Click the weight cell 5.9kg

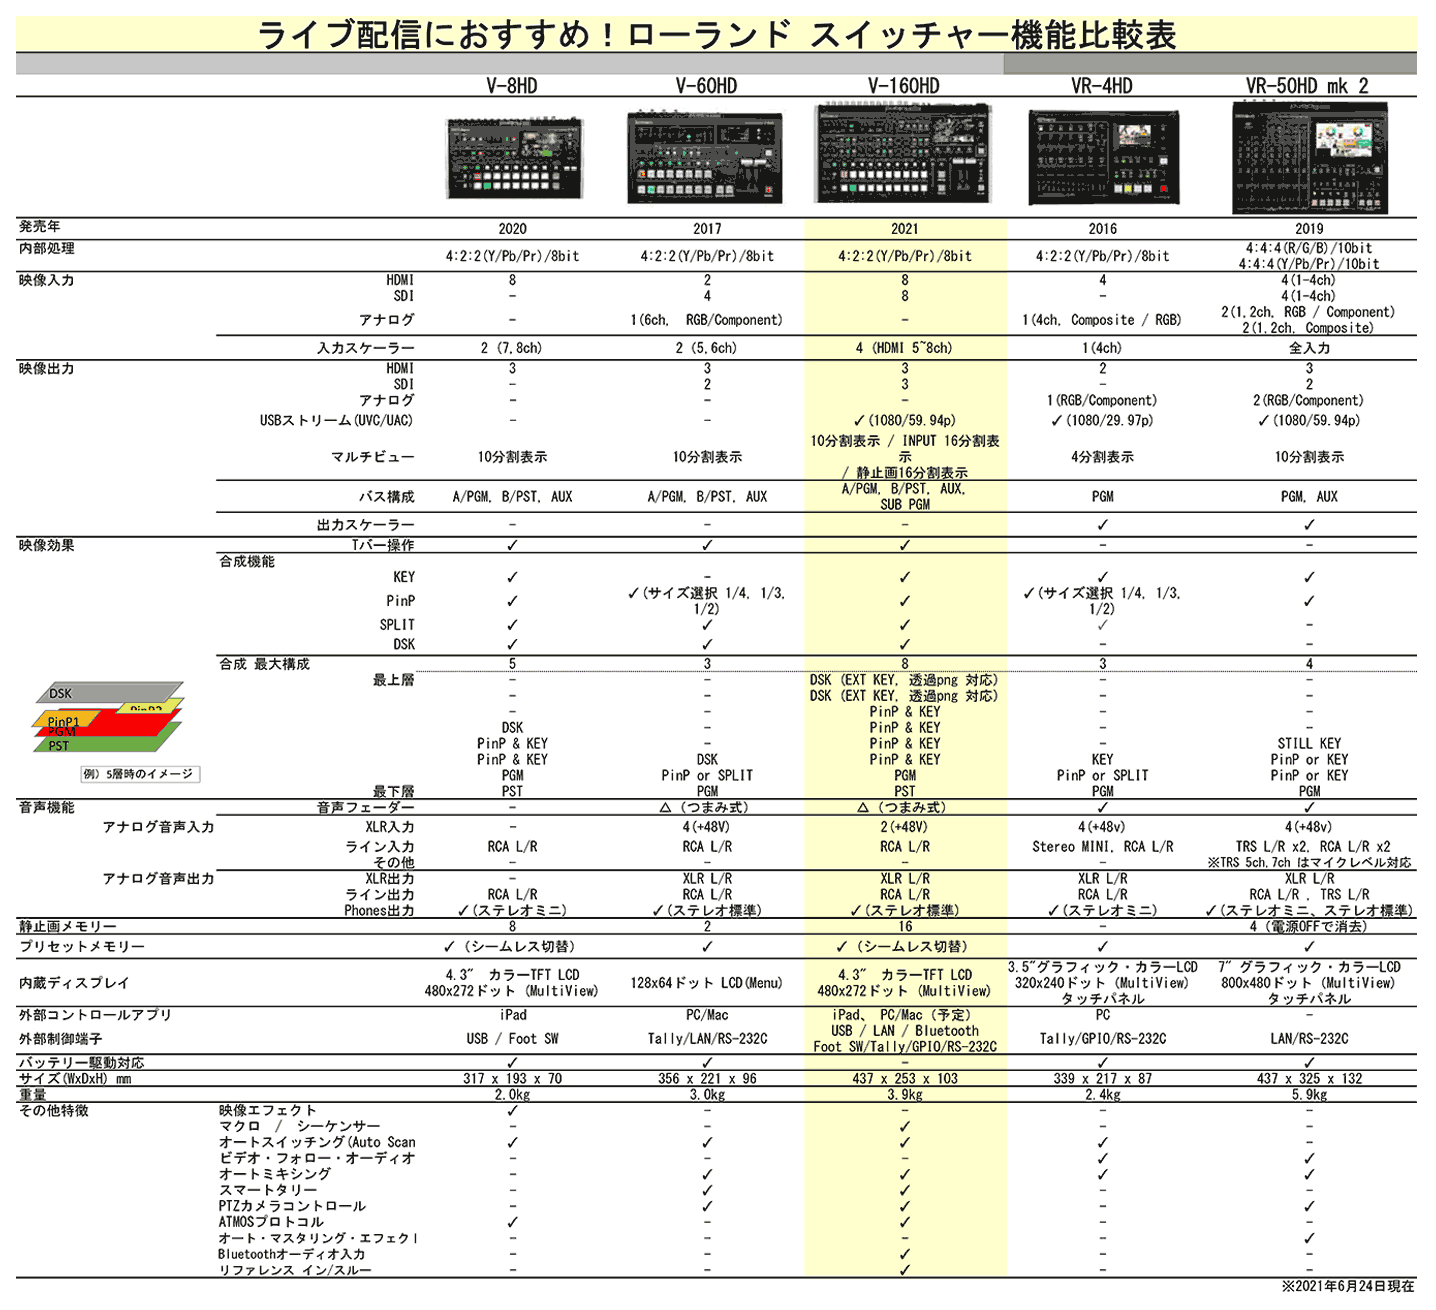tap(1309, 1095)
